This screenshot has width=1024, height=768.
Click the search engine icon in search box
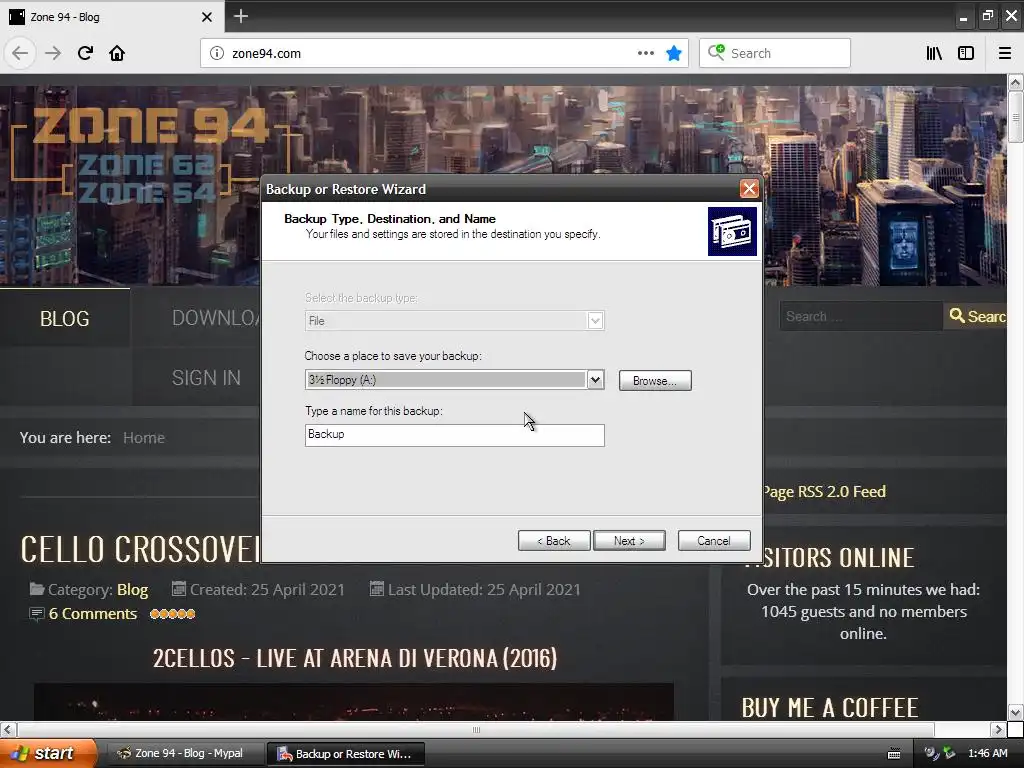click(716, 52)
